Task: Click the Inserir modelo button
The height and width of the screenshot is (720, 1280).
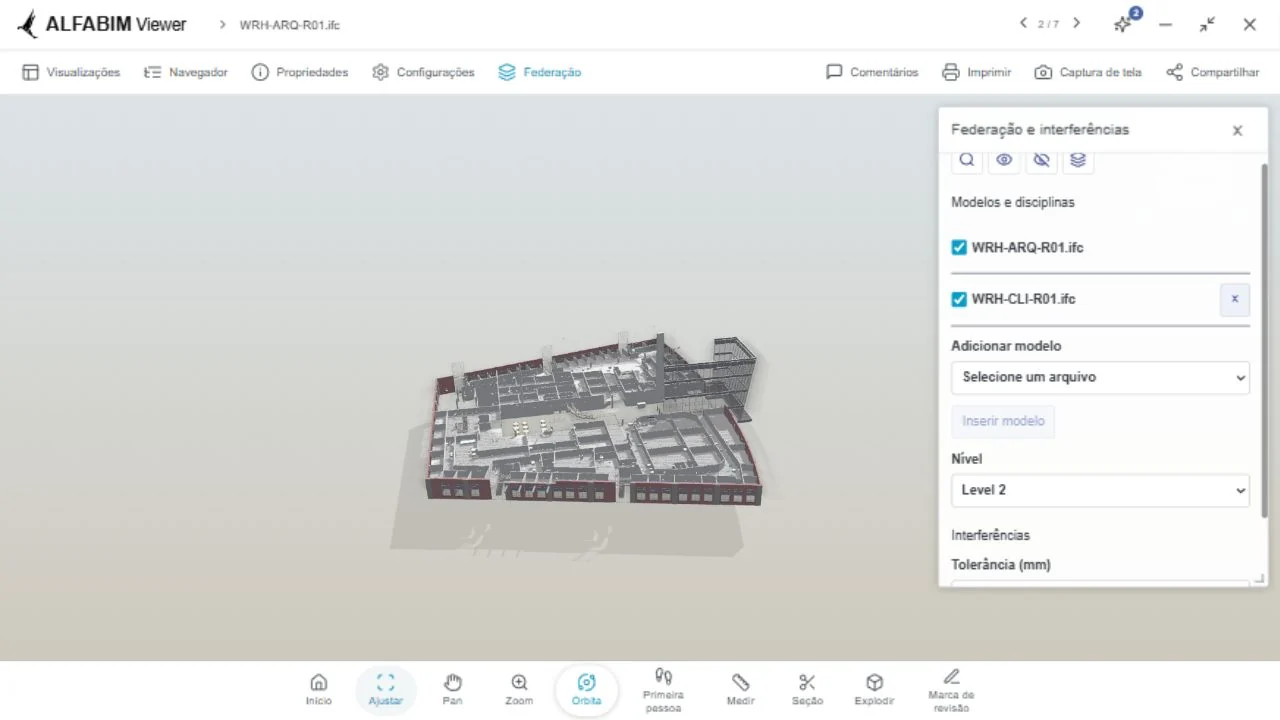Action: coord(1003,421)
